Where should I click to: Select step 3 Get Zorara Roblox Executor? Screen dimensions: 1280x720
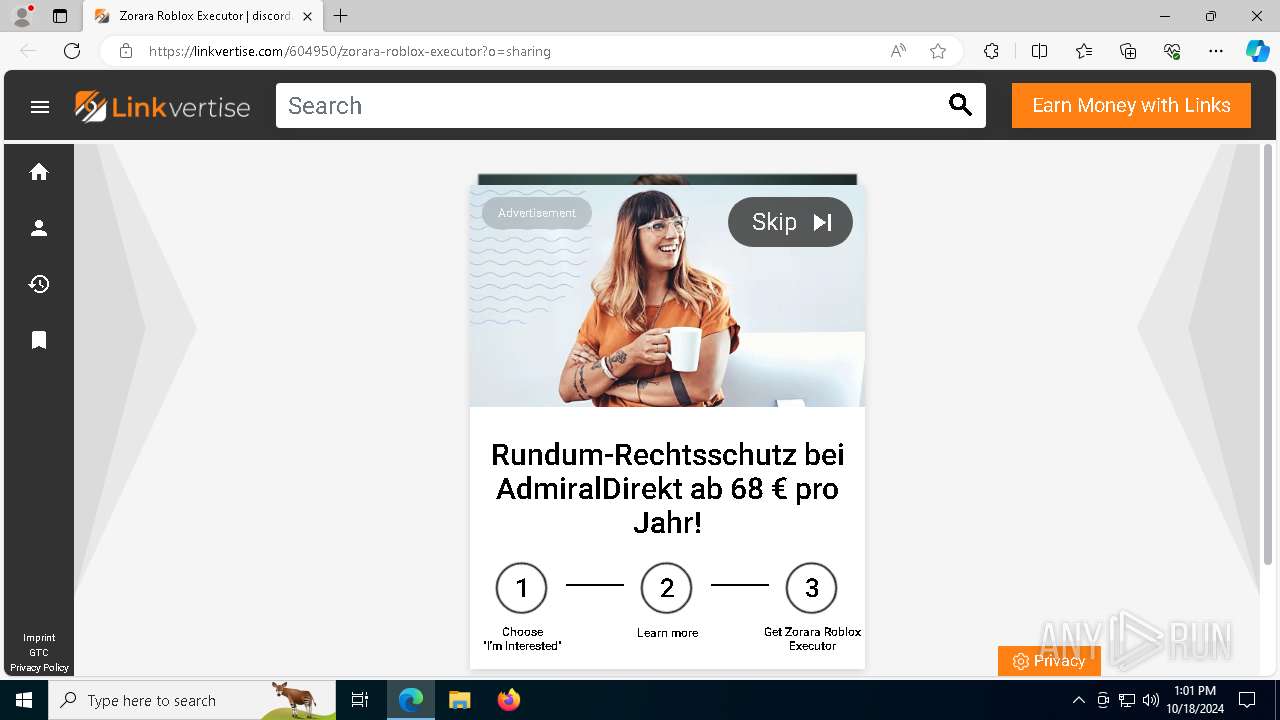[812, 606]
